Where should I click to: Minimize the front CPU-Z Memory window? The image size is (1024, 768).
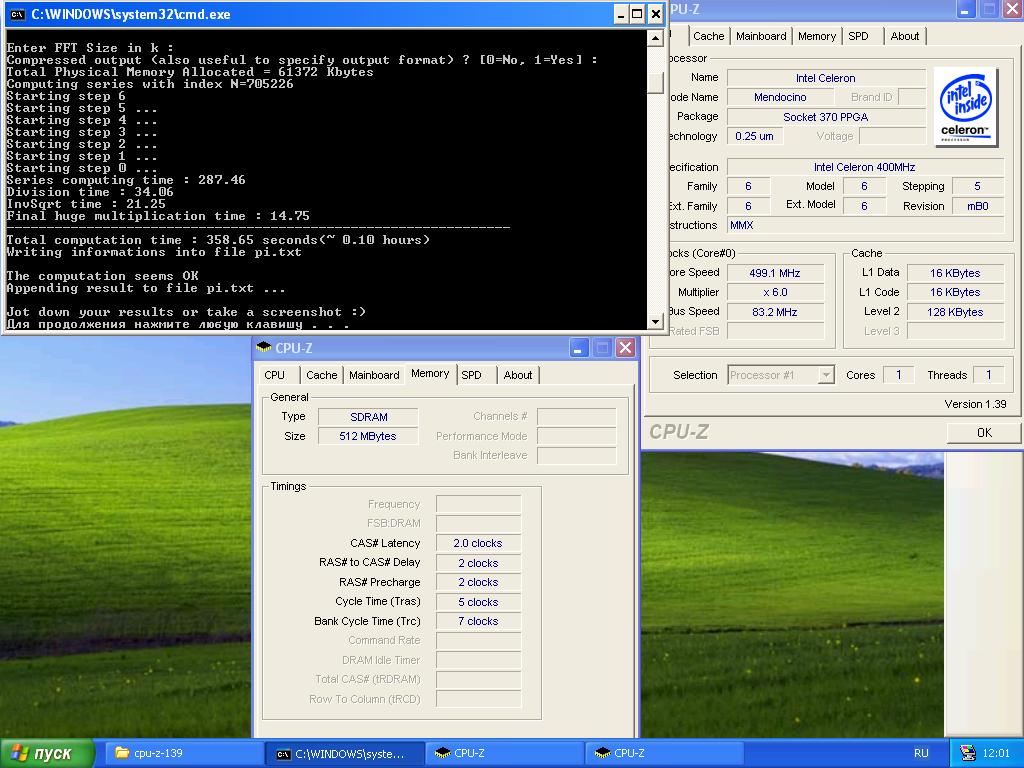pos(578,348)
